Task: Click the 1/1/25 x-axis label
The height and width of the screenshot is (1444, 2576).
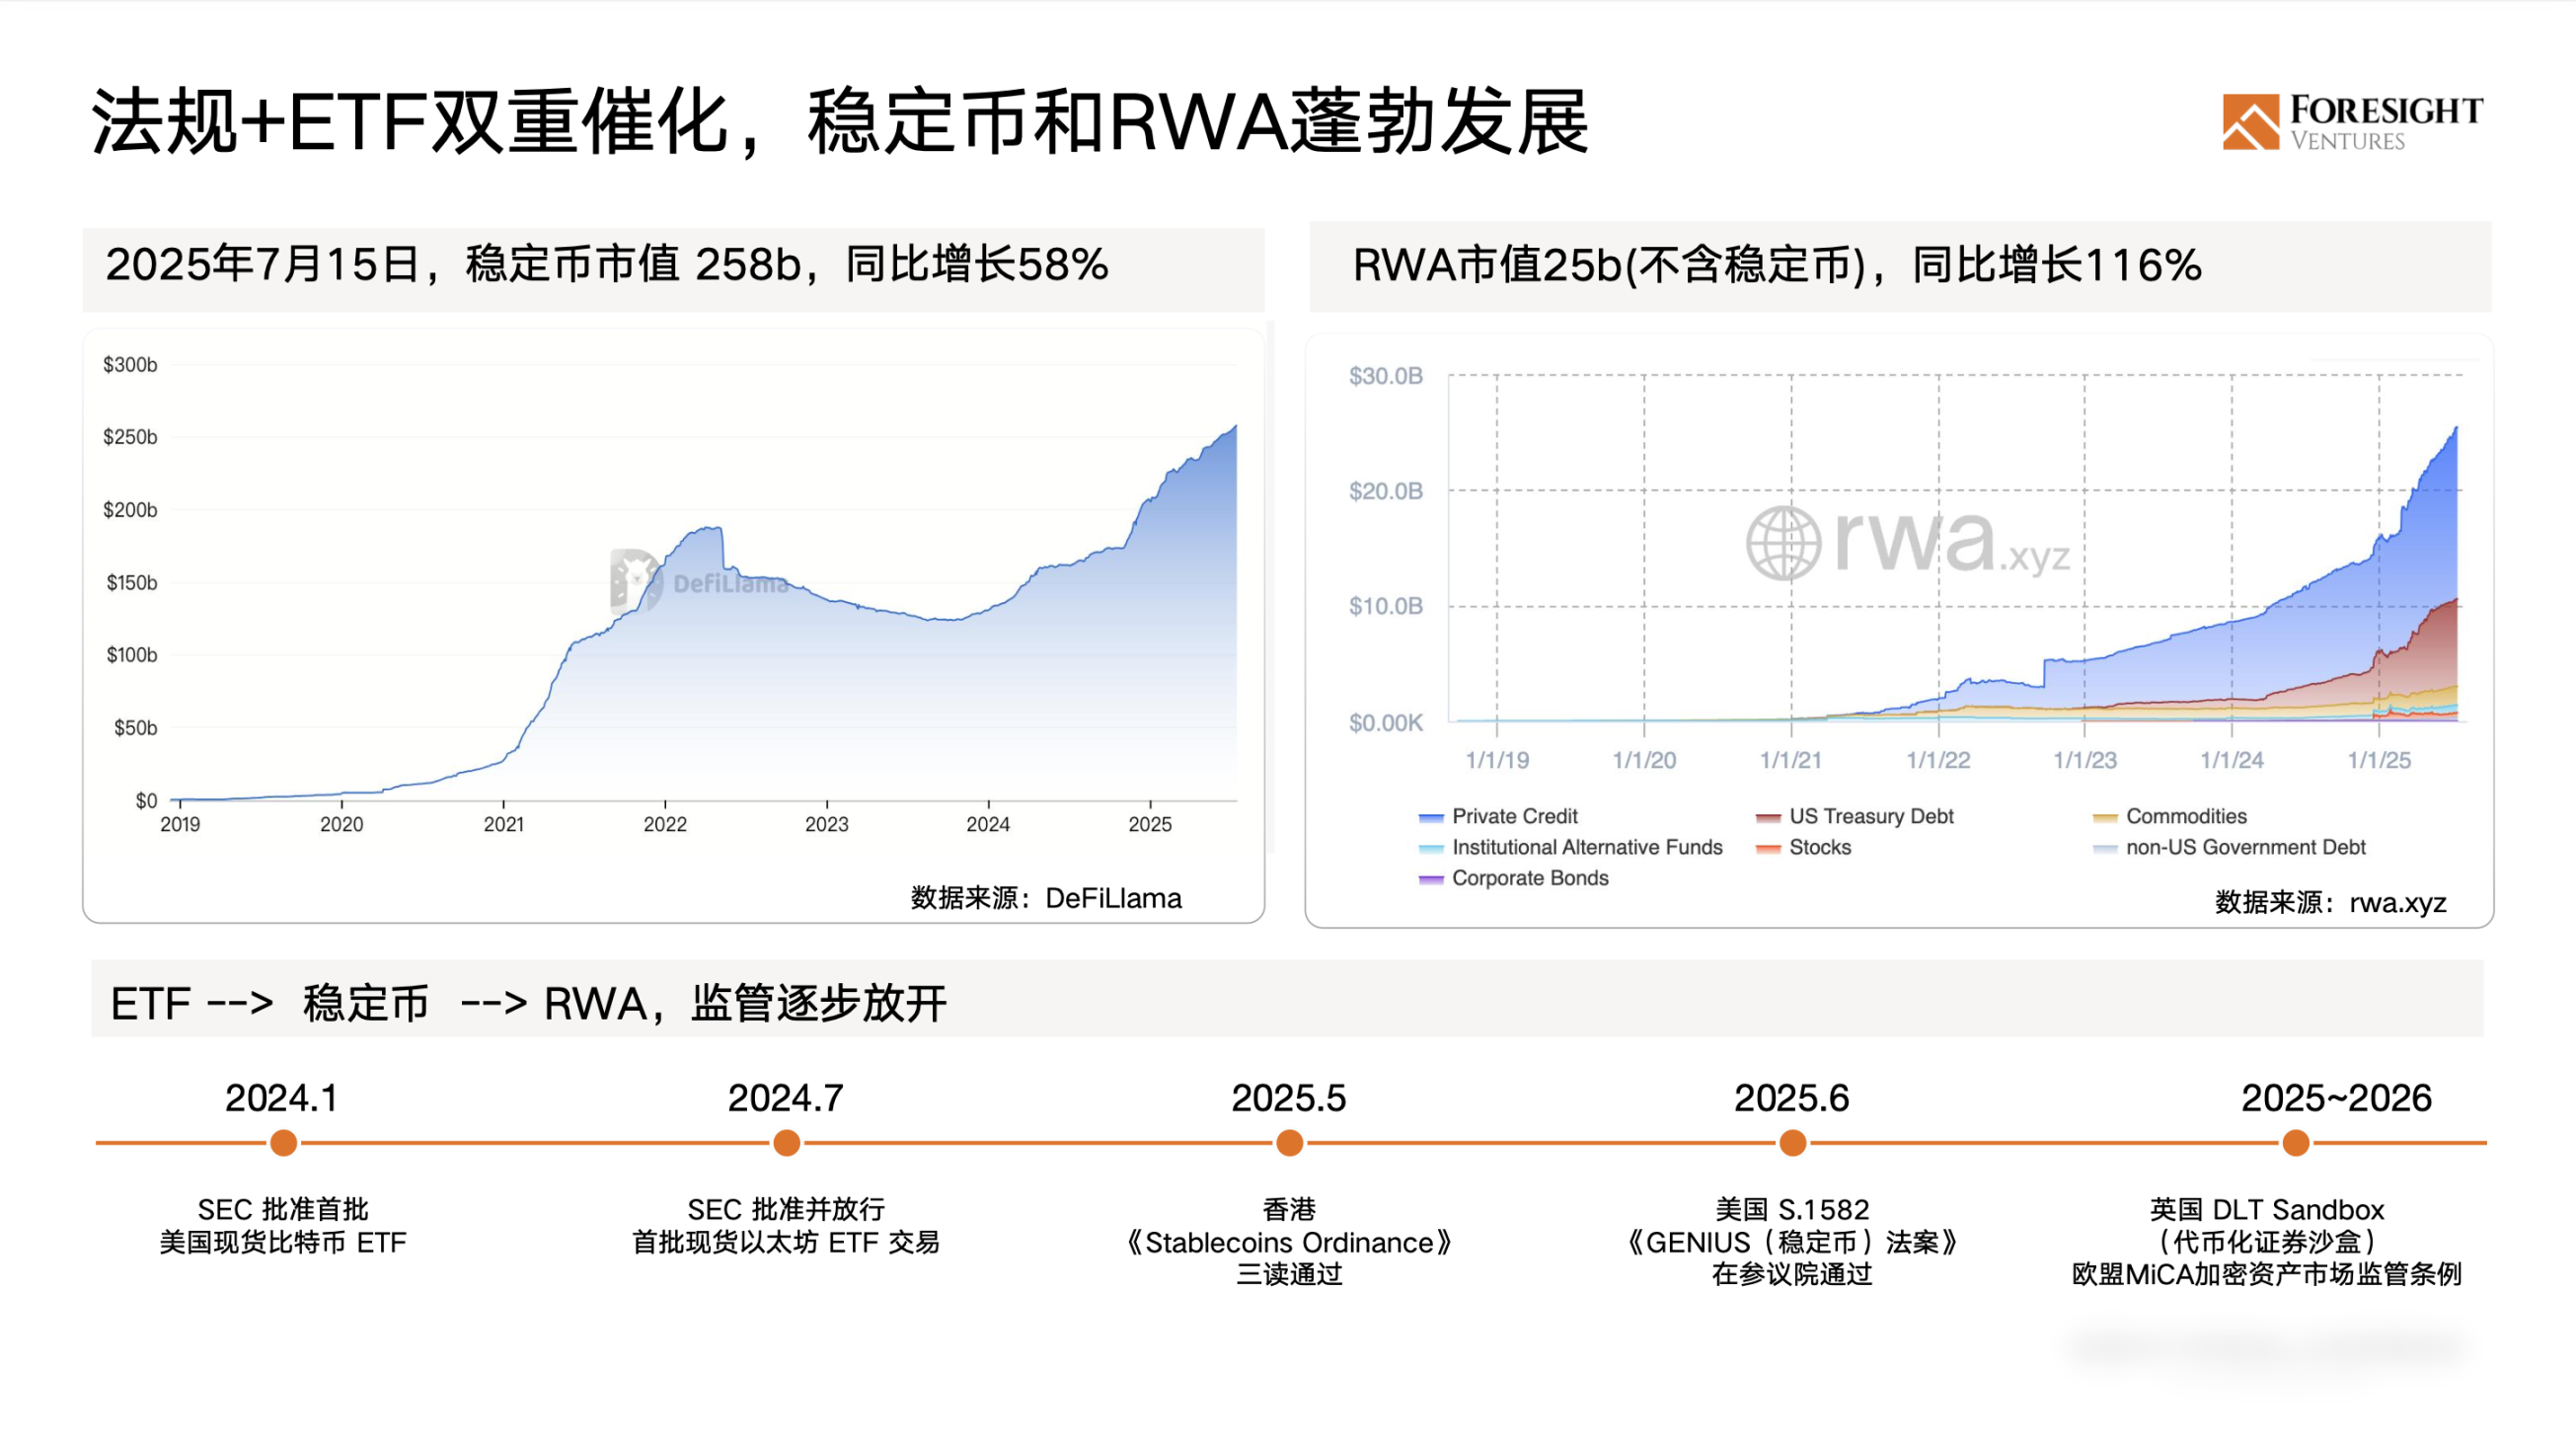Action: (2379, 760)
